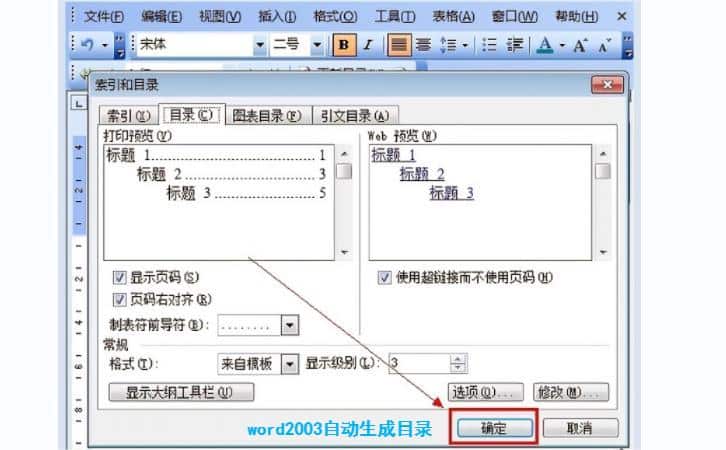Open the font size 二号 dropdown
This screenshot has height=450, width=726.
pyautogui.click(x=317, y=45)
